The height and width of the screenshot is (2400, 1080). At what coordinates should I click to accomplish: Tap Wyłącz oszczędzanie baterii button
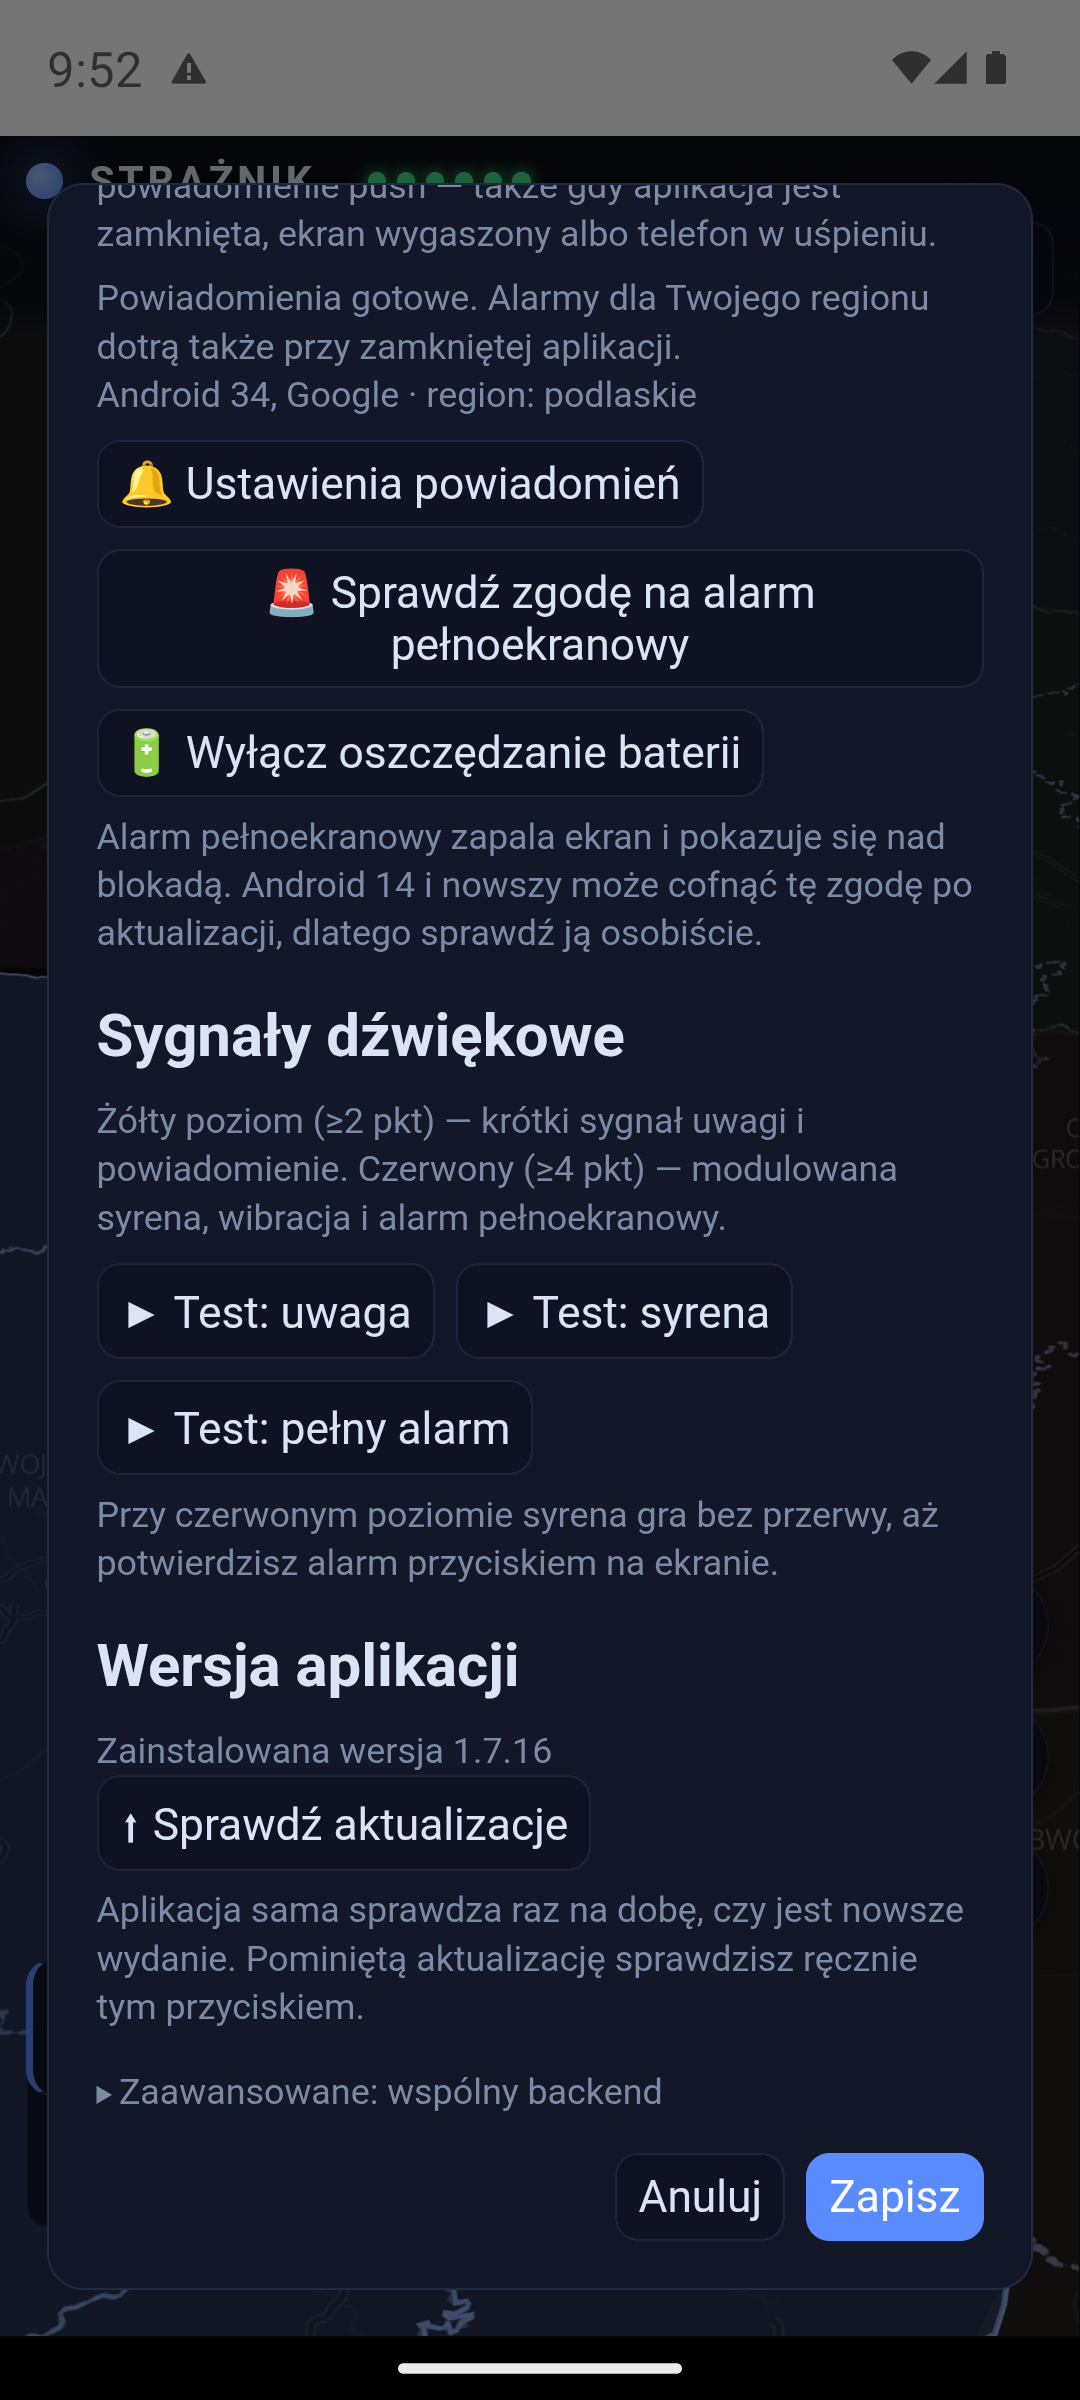point(430,753)
